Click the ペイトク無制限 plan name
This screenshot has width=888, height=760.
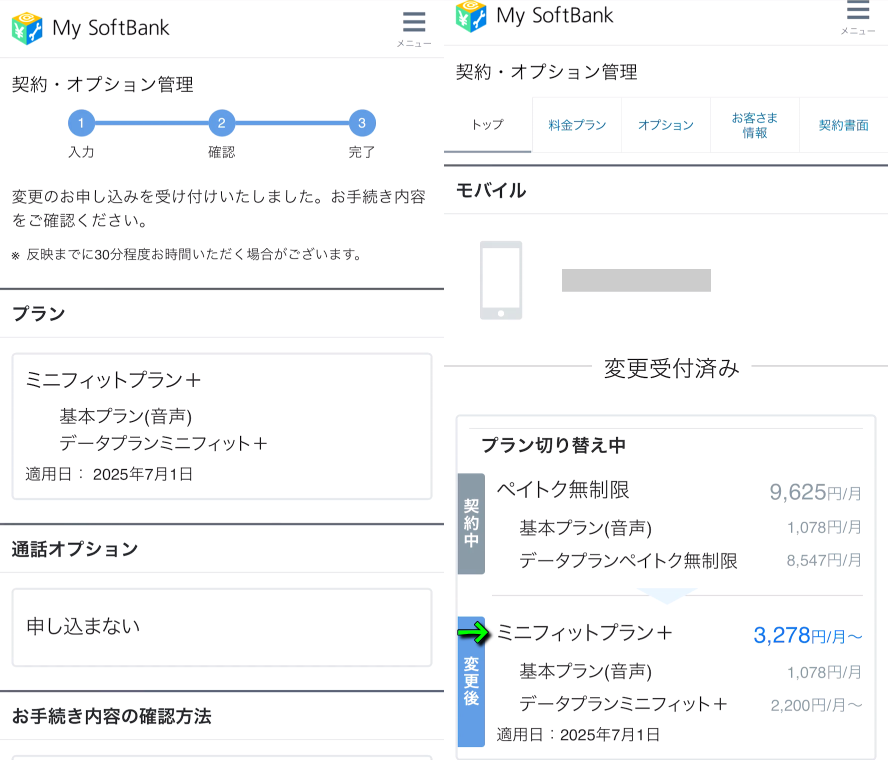(x=563, y=490)
